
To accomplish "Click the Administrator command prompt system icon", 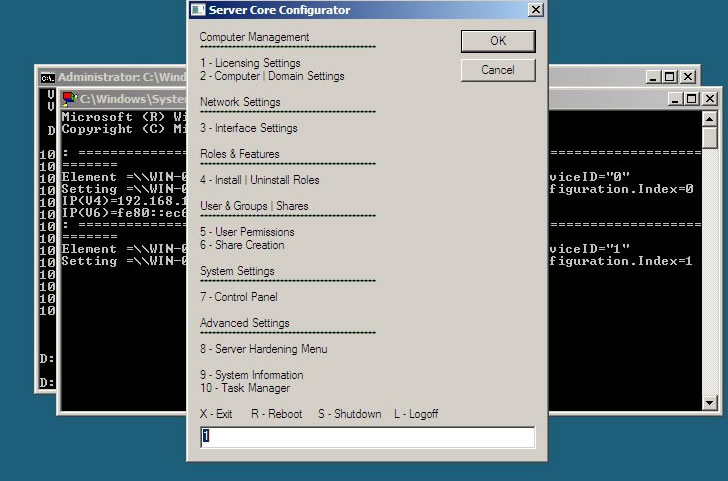I will 47,77.
